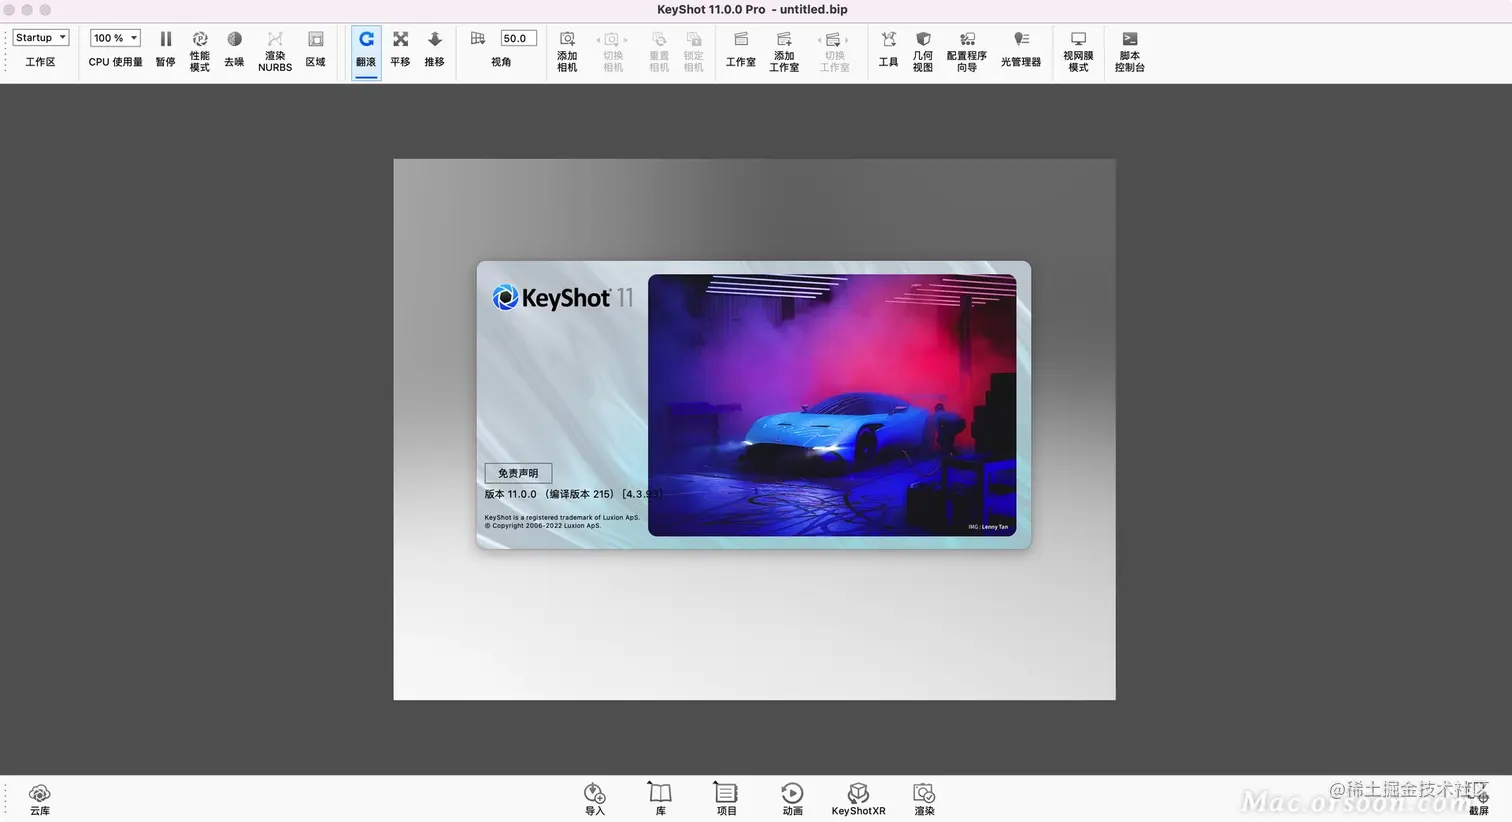Open the Startup workspace dropdown
This screenshot has width=1512, height=822.
click(x=41, y=38)
